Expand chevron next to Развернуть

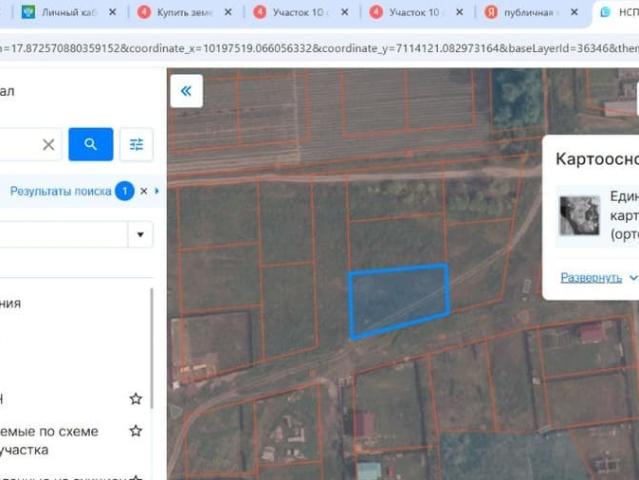pos(633,277)
